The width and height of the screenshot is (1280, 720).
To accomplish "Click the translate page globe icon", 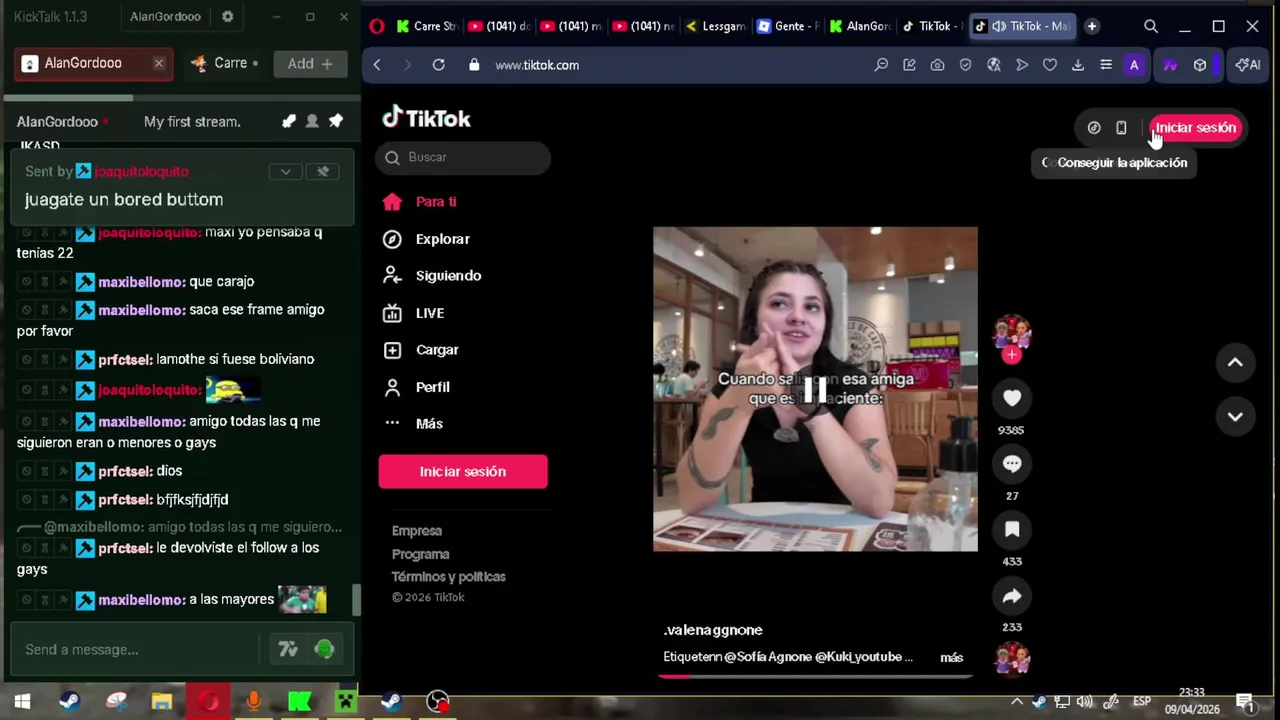I will (993, 65).
